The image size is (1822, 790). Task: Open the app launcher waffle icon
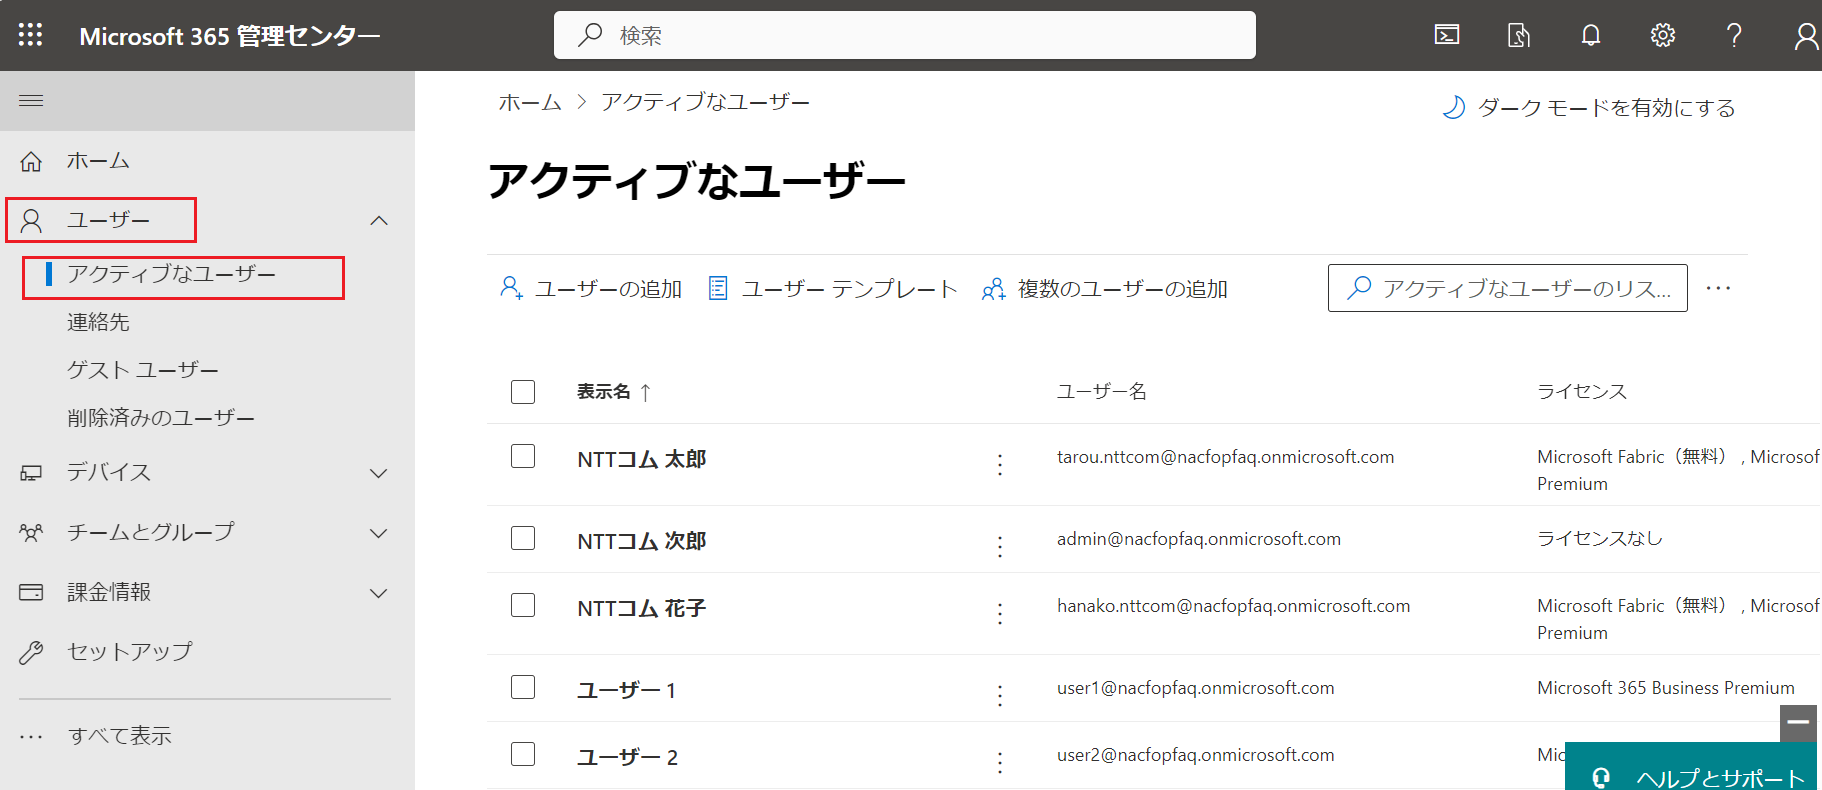coord(30,35)
